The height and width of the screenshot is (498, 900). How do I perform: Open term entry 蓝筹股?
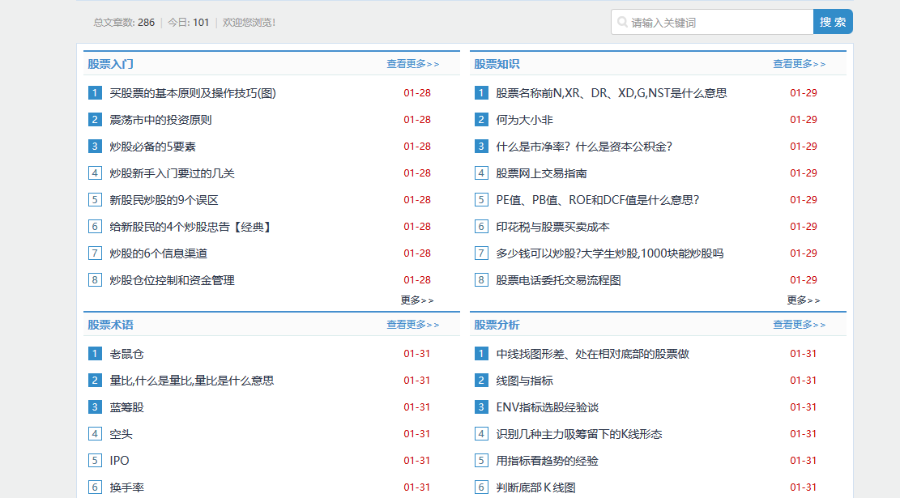click(x=127, y=407)
